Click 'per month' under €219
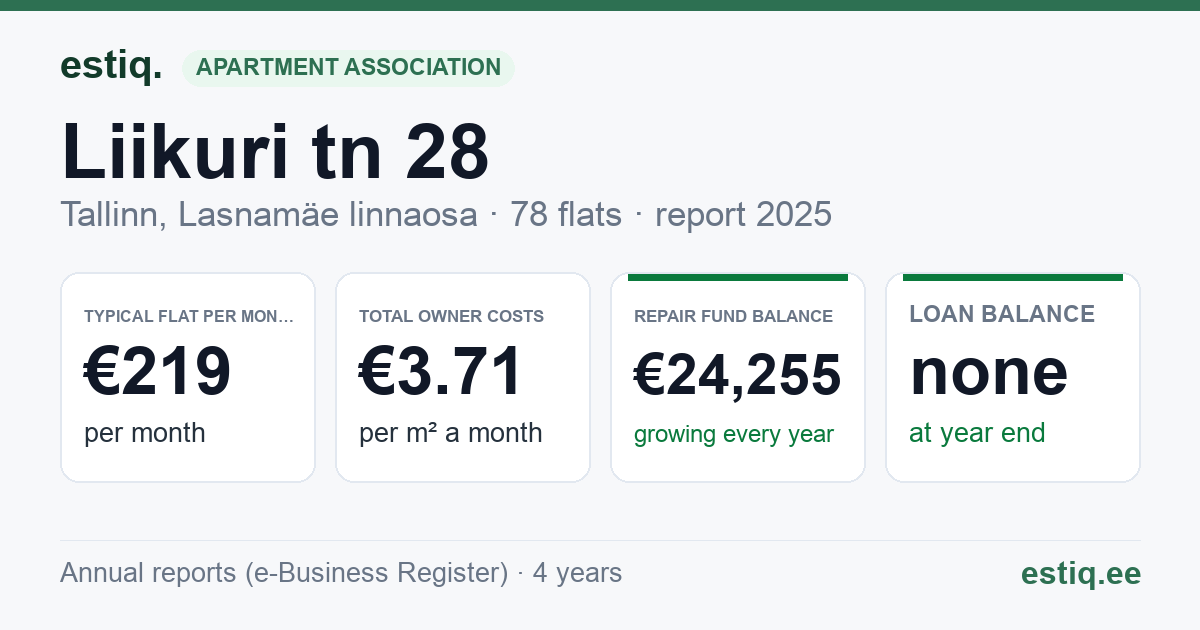1200x630 pixels. tap(144, 433)
